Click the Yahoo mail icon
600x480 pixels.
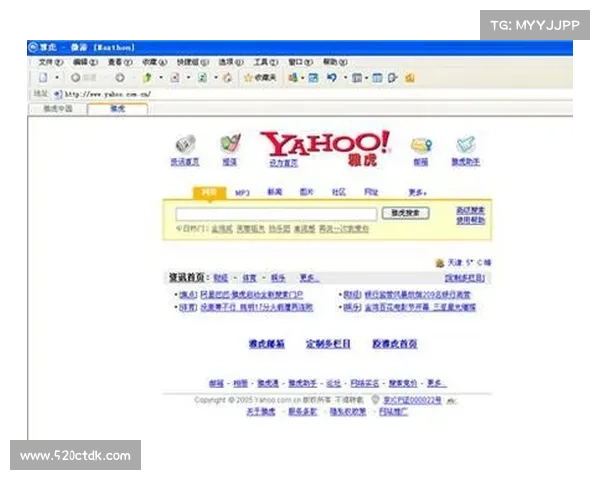[421, 145]
